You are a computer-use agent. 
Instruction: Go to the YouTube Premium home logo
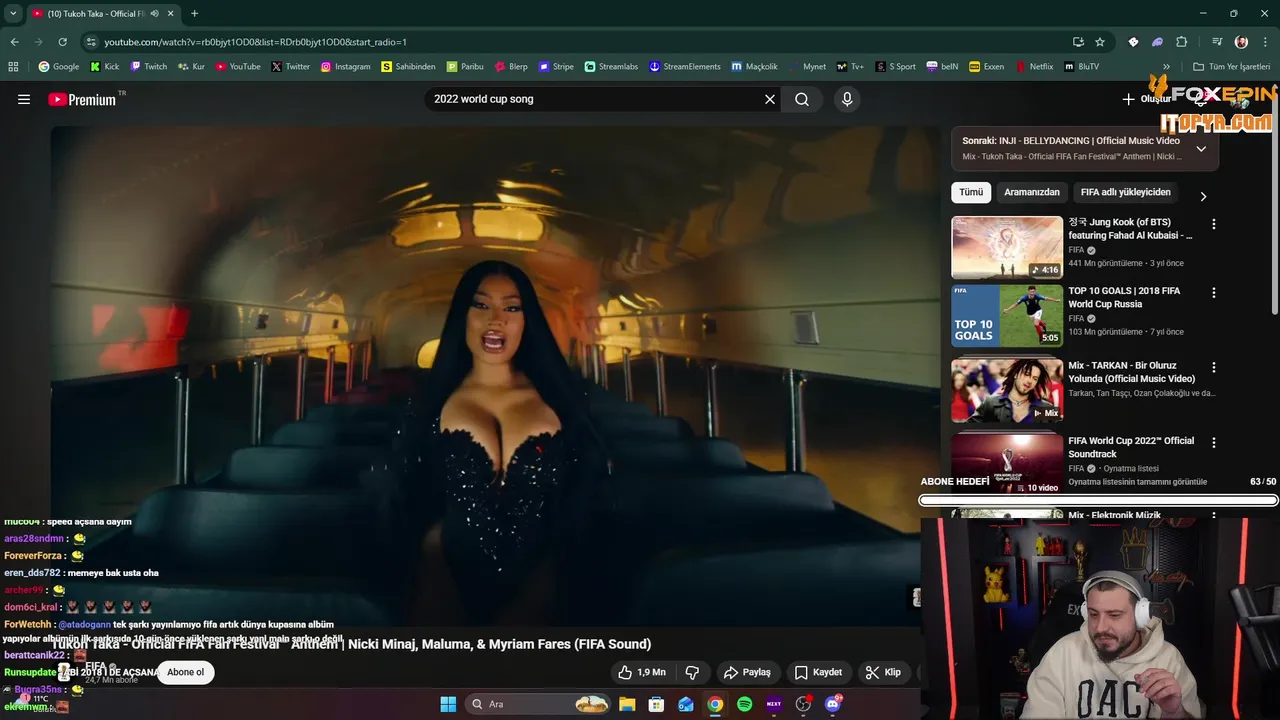tap(82, 99)
